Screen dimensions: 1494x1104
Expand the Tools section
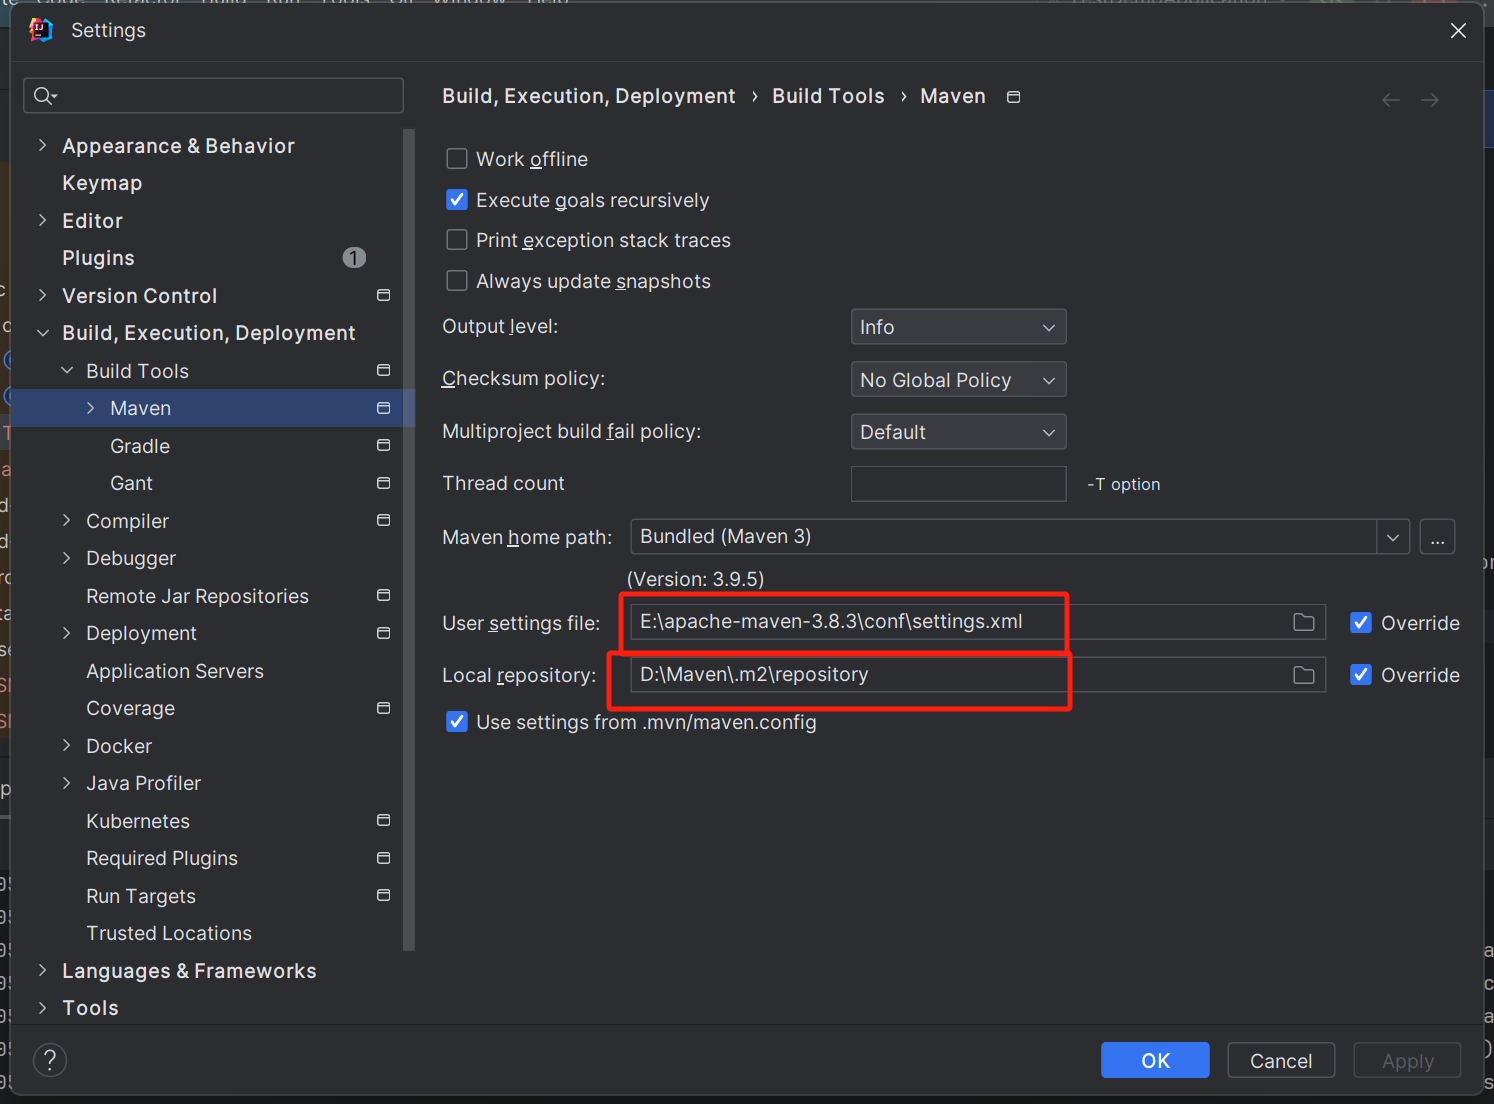click(x=42, y=1008)
